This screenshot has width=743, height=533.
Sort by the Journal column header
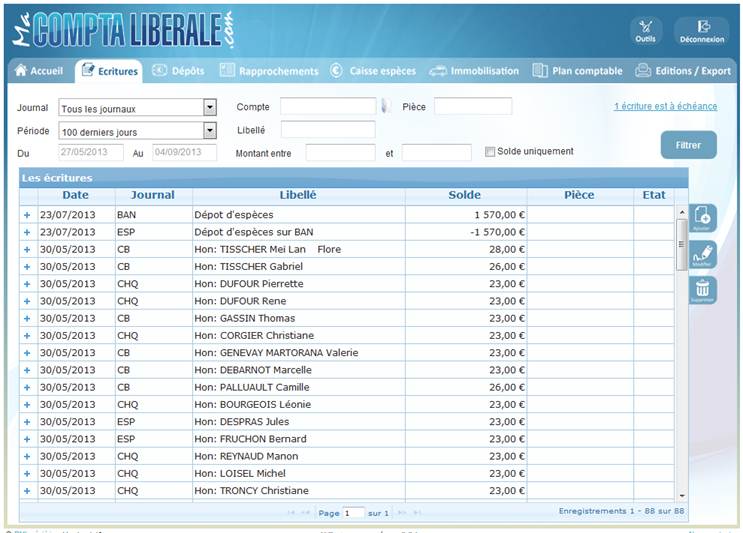pos(153,195)
